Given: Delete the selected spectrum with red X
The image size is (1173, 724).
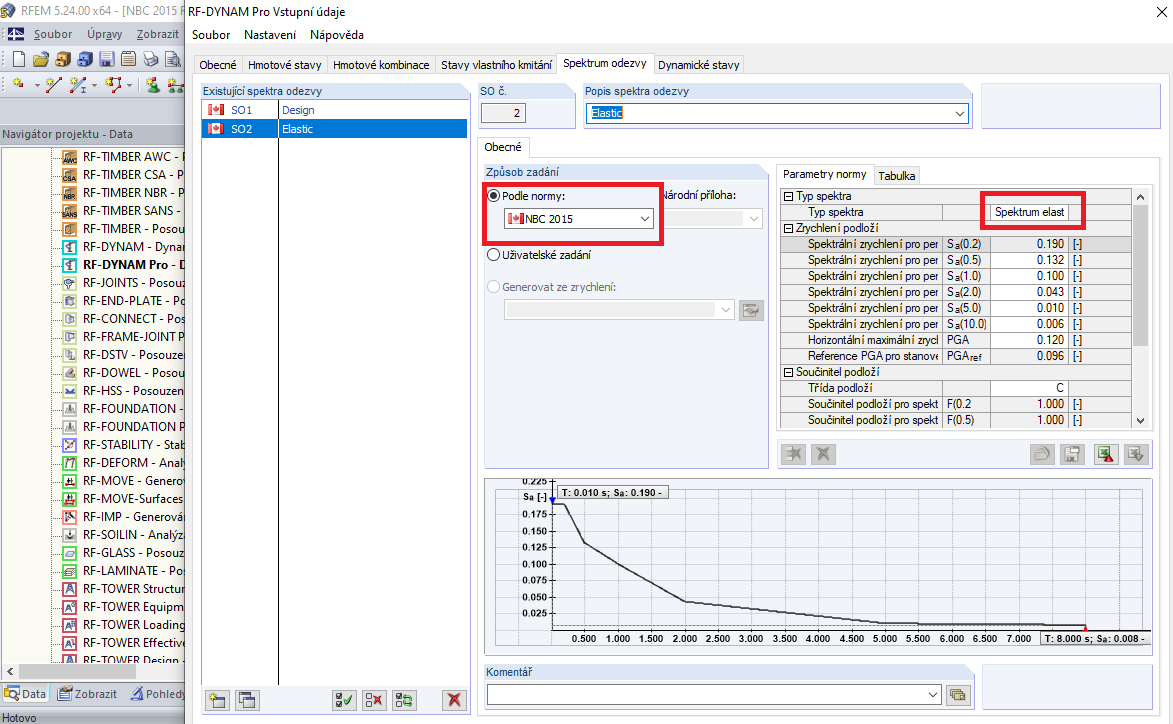Looking at the screenshot, I should (453, 700).
